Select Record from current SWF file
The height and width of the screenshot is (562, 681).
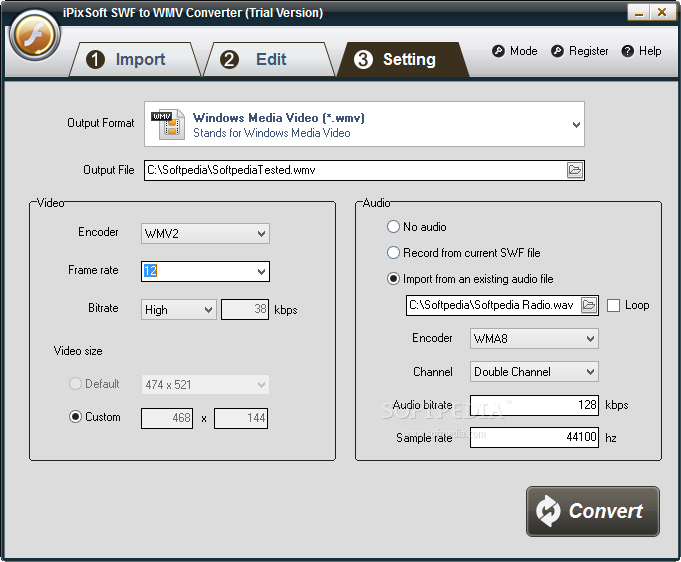tap(393, 253)
